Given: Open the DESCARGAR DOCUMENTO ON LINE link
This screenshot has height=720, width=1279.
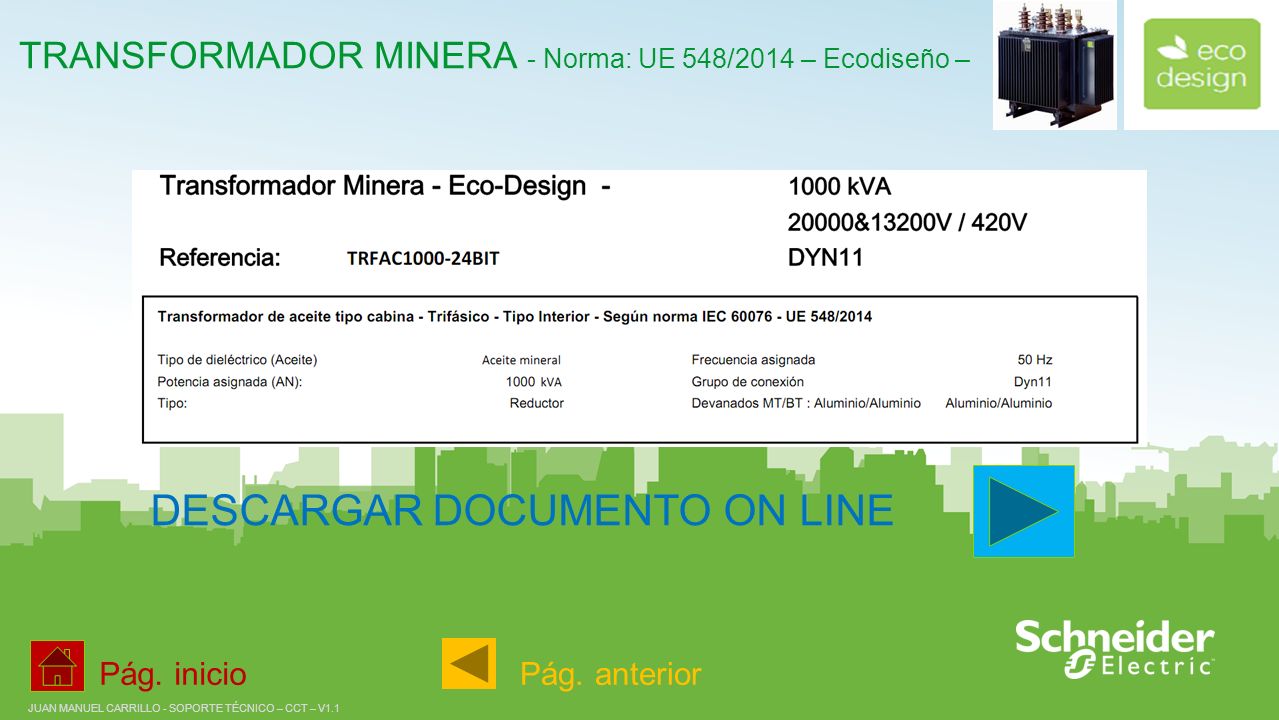Looking at the screenshot, I should [522, 510].
